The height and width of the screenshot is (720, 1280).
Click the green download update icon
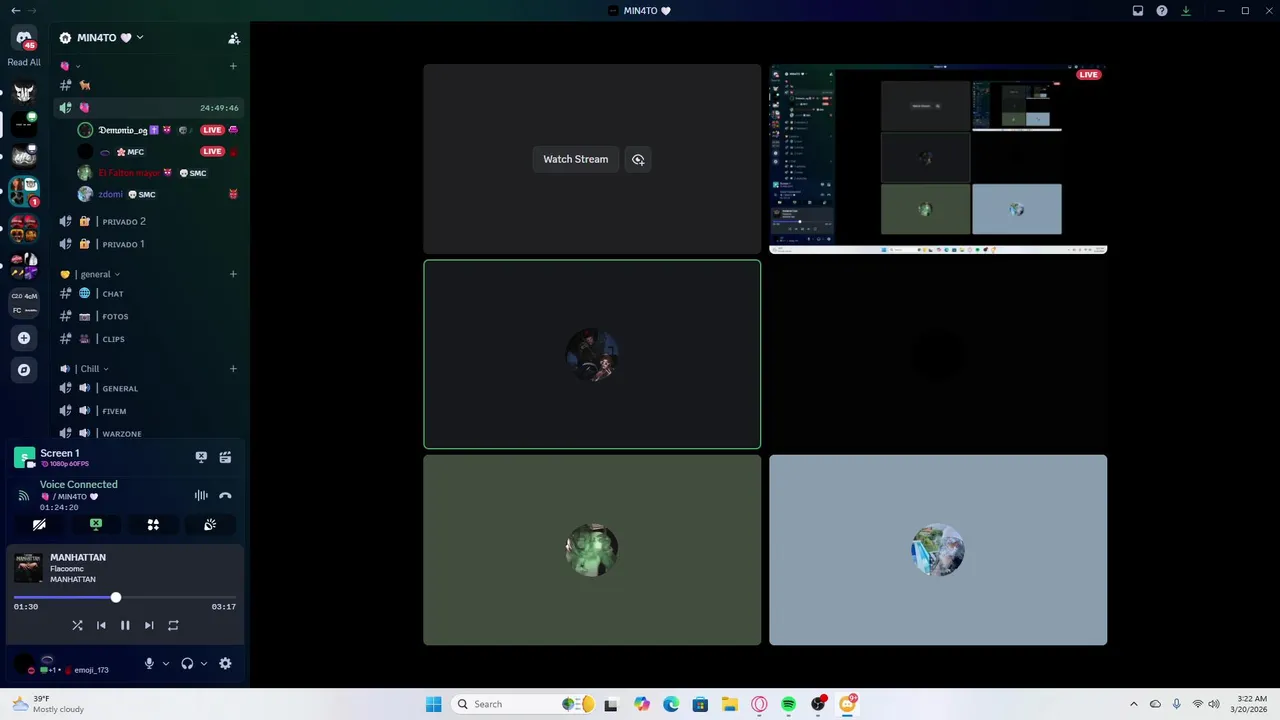tap(1186, 10)
